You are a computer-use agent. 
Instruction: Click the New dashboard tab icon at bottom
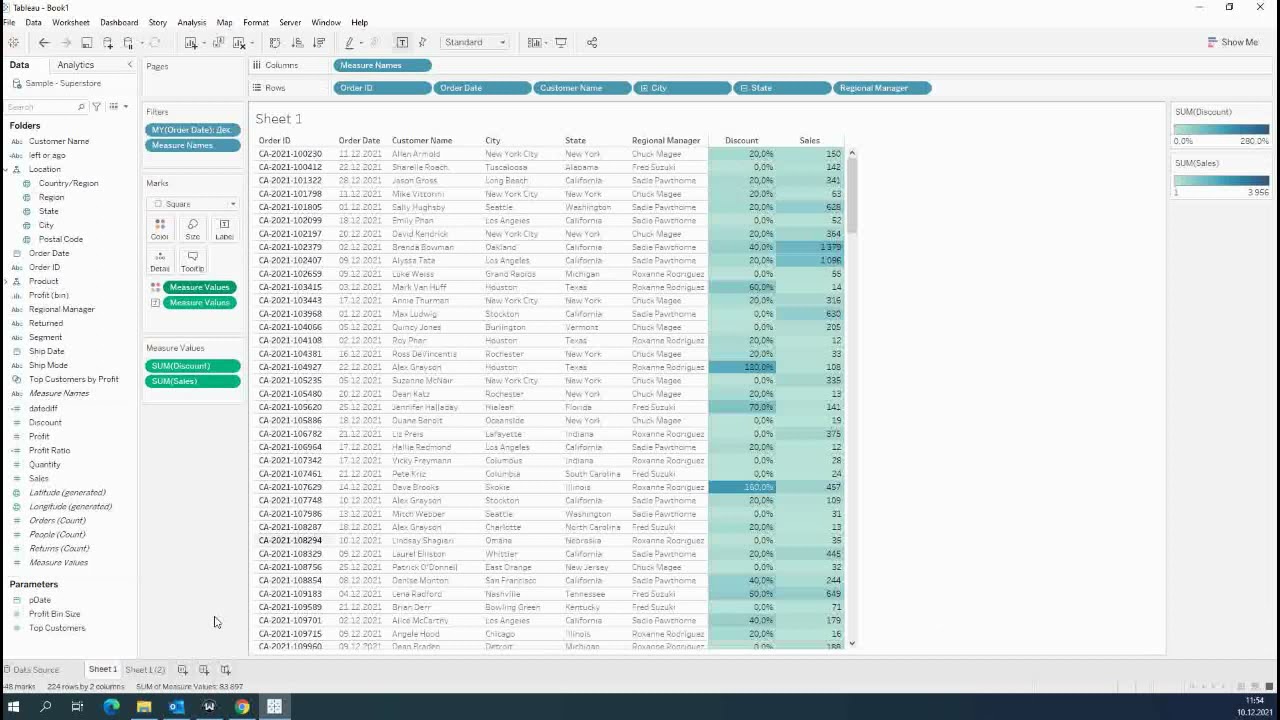[204, 670]
